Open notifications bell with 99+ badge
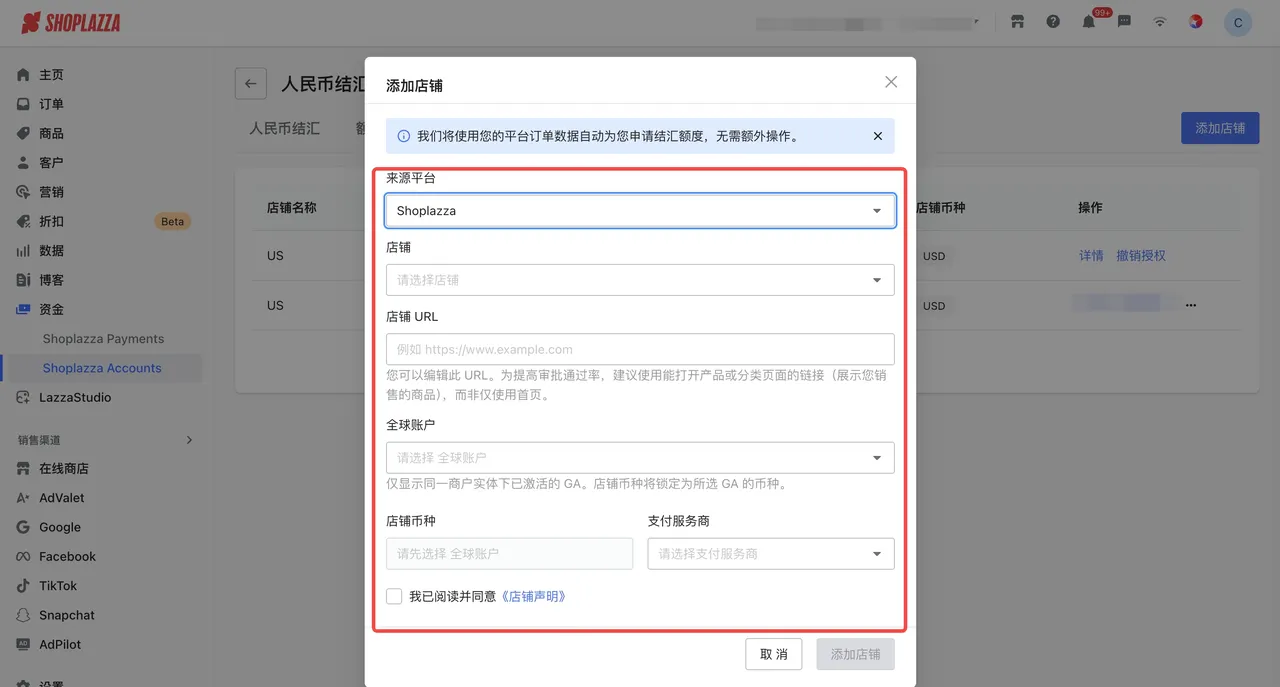The height and width of the screenshot is (687, 1280). (x=1089, y=22)
